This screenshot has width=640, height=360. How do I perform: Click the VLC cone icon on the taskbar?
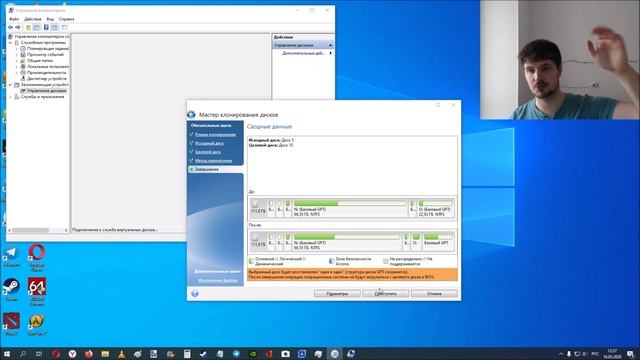121,353
